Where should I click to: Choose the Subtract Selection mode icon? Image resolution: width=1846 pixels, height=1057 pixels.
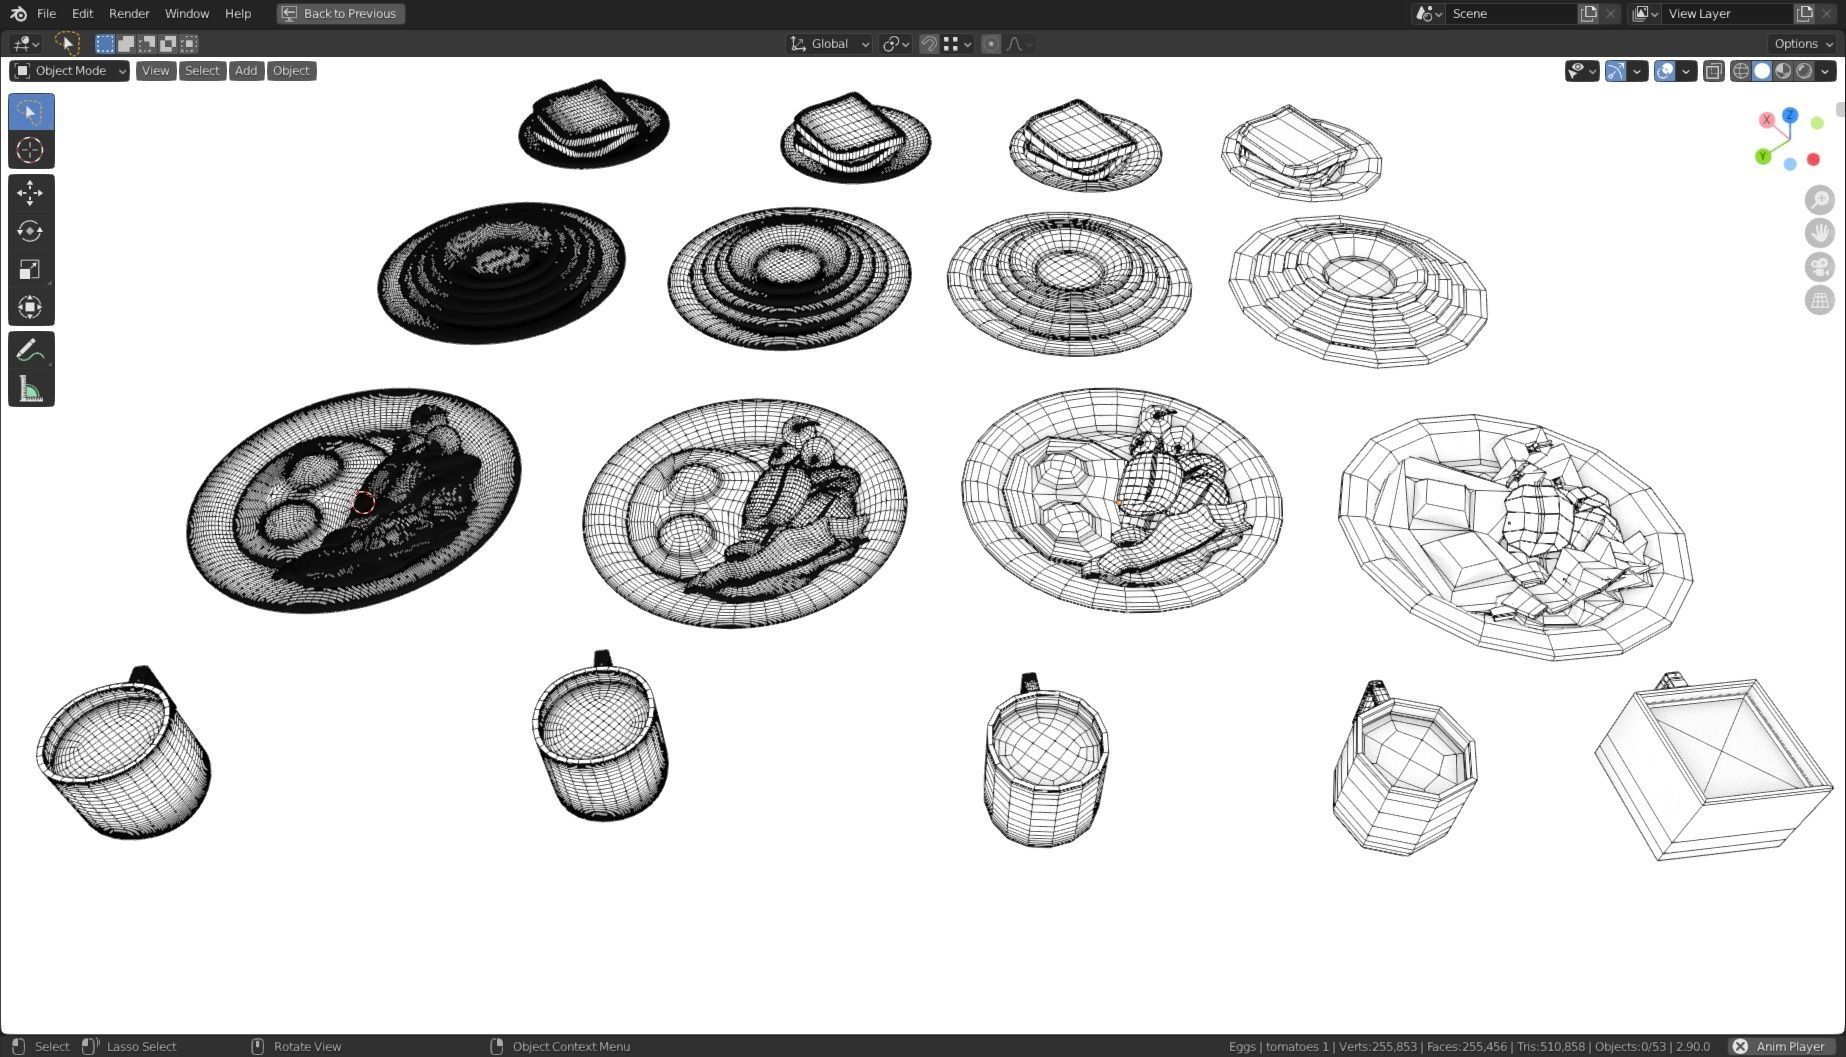click(147, 43)
